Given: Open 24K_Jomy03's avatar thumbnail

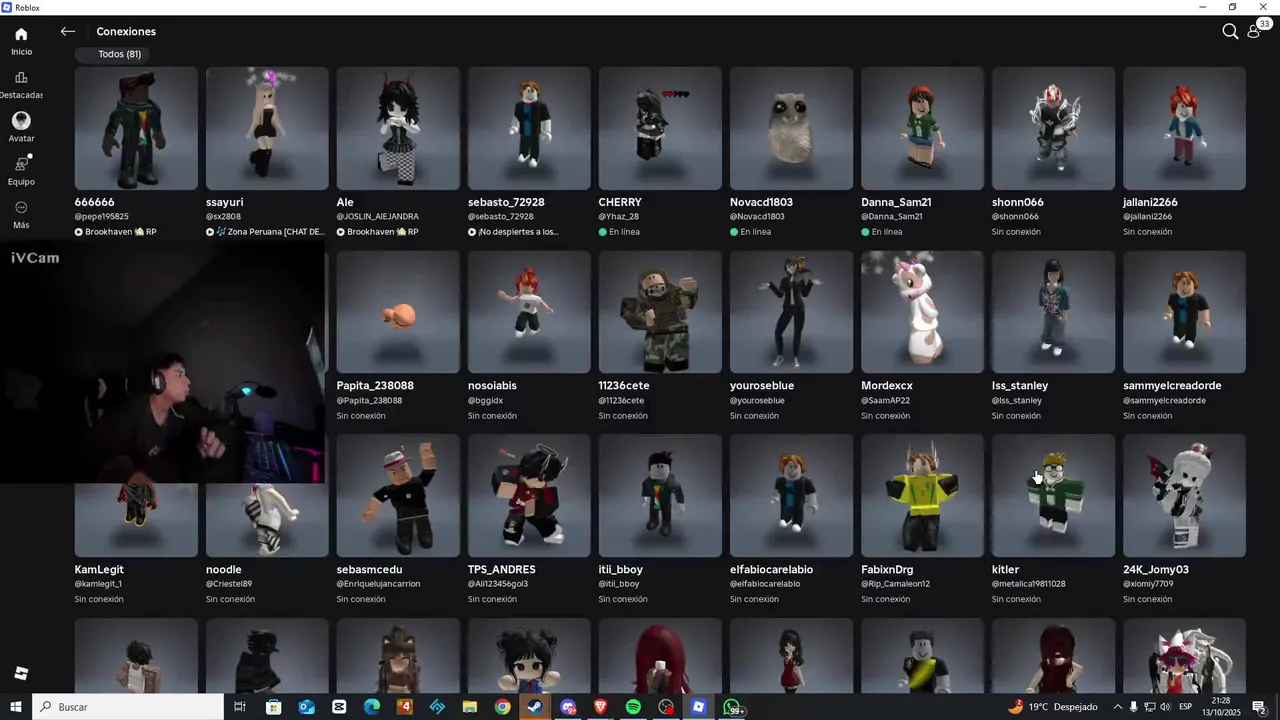Looking at the screenshot, I should pos(1184,496).
